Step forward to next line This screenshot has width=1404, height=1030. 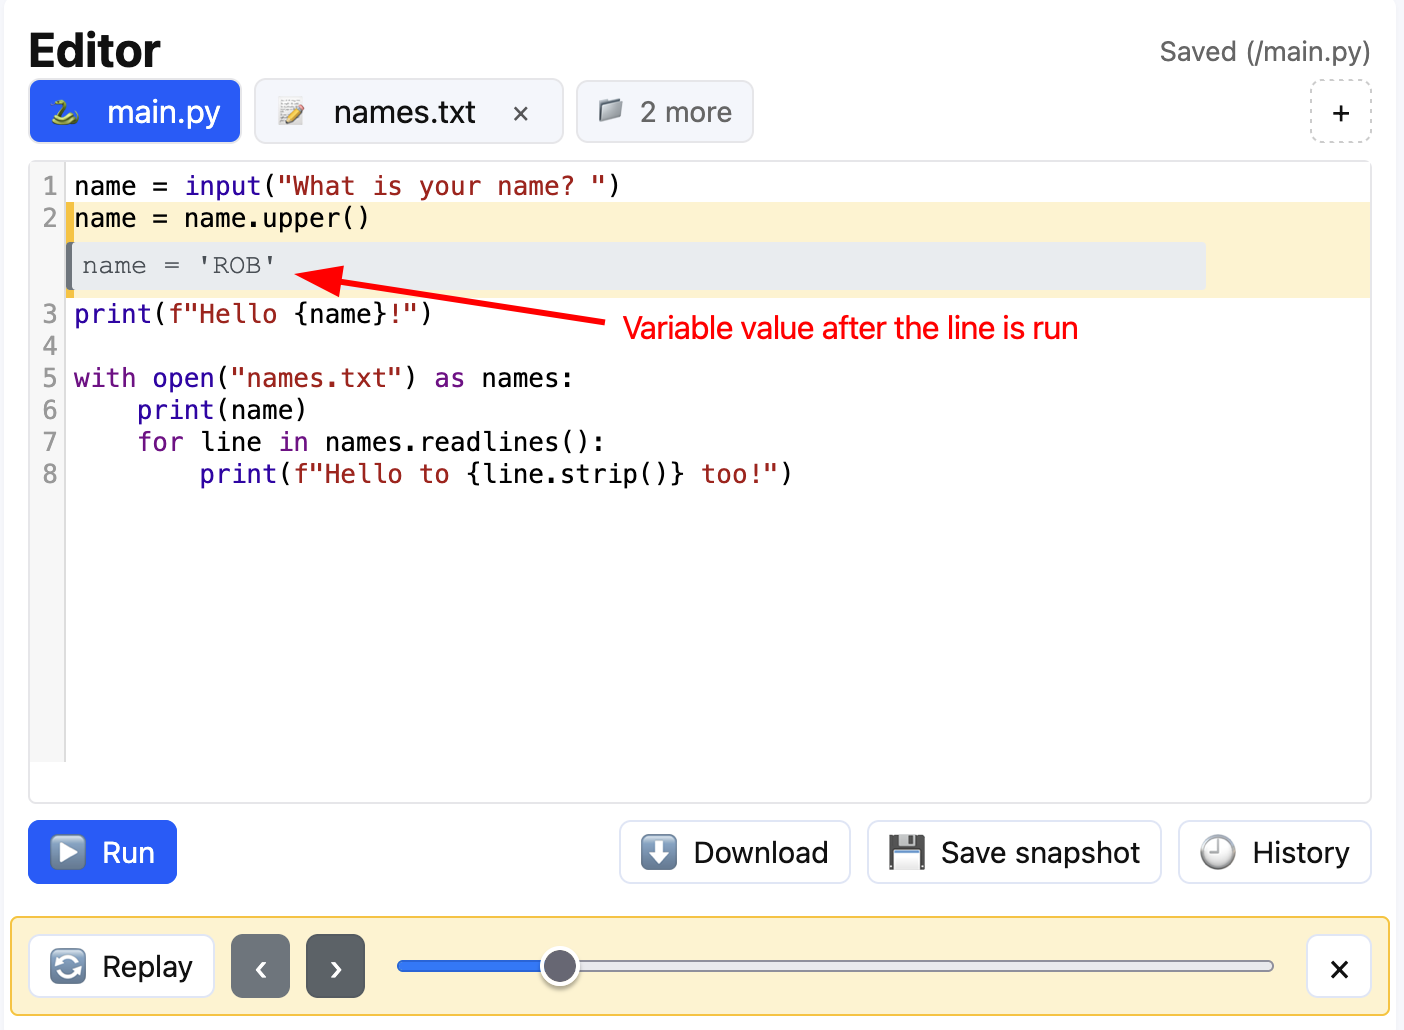(x=335, y=967)
